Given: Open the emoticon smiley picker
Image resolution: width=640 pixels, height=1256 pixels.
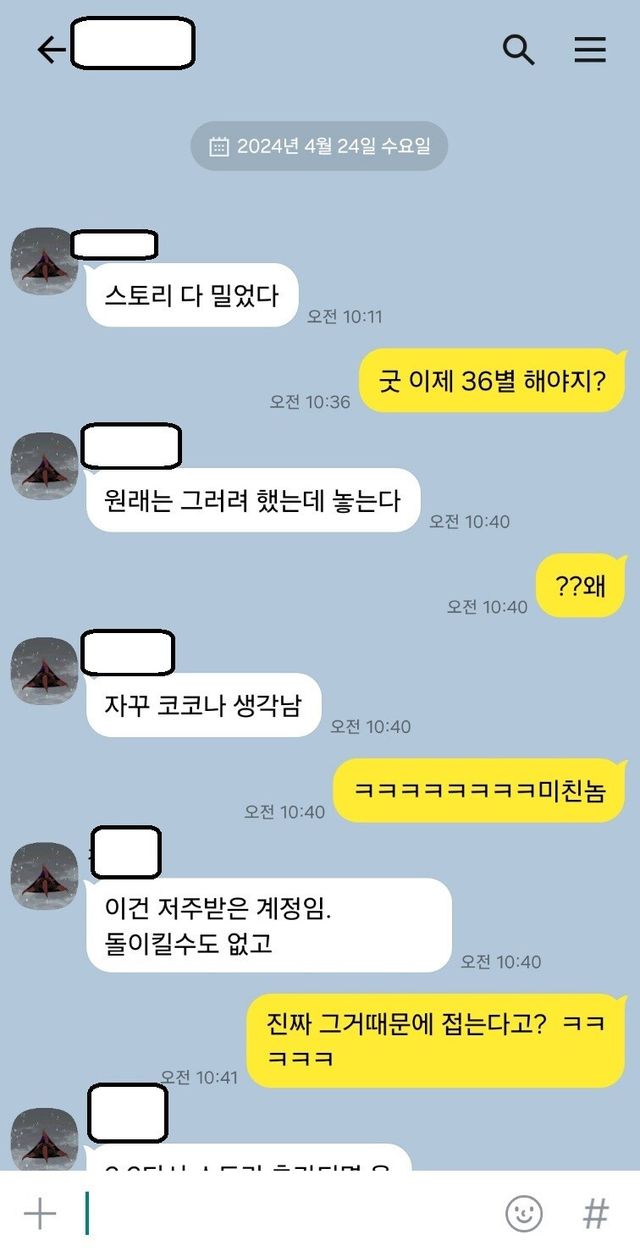Looking at the screenshot, I should (x=523, y=1213).
